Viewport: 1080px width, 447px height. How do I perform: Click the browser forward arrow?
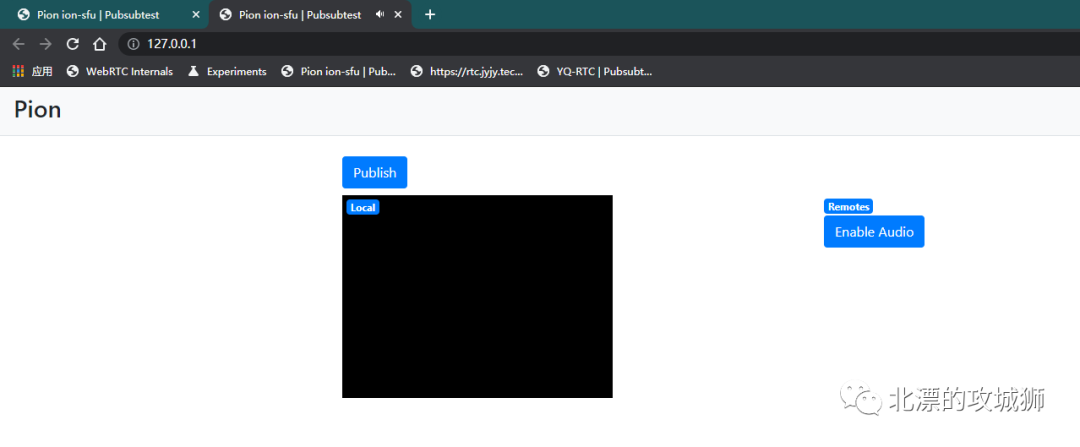[45, 44]
